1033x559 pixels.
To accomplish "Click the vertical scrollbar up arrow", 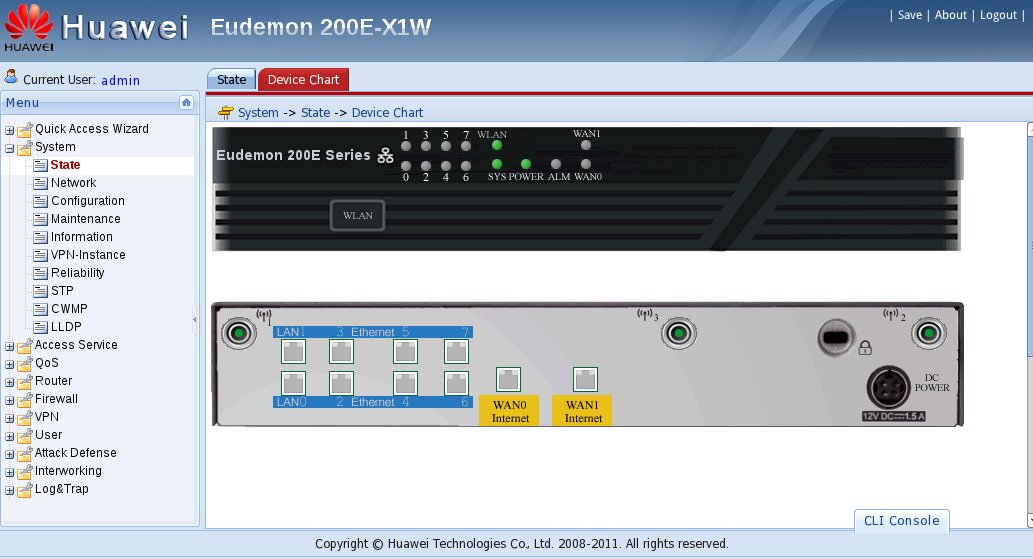I will coord(1029,130).
